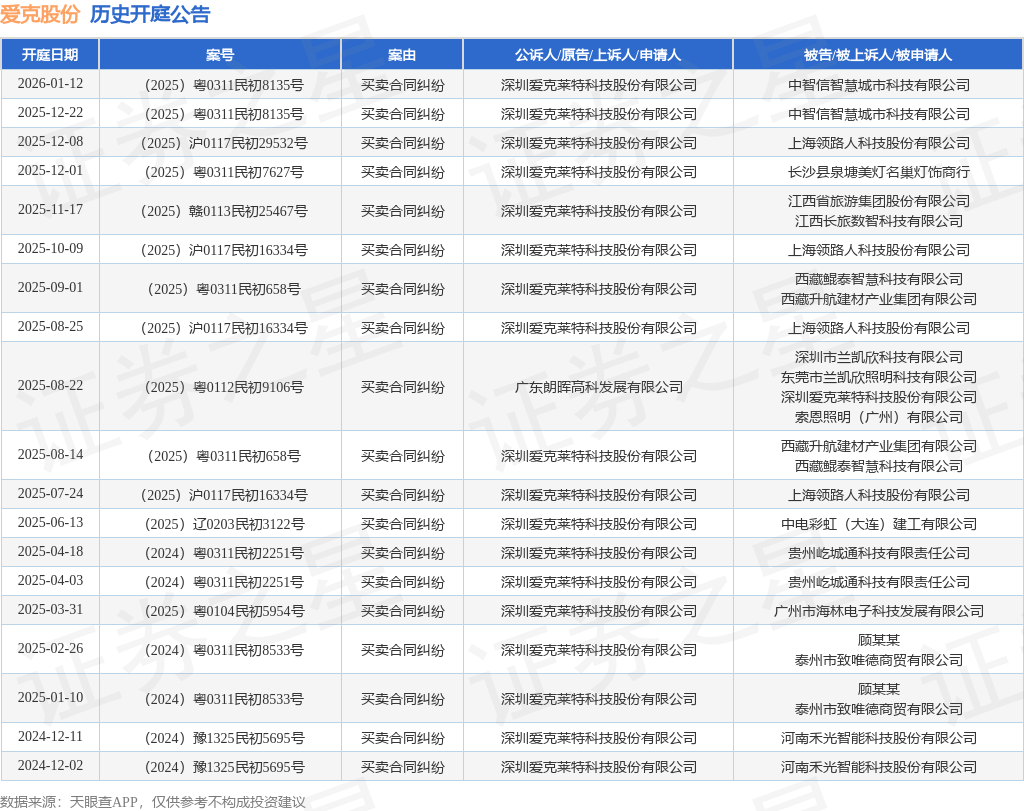Click the date cell 2025-08-14
Viewport: 1024px width, 811px height.
point(50,454)
